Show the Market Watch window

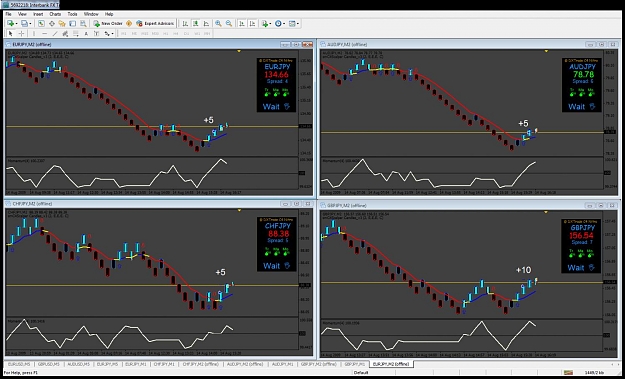click(41, 24)
